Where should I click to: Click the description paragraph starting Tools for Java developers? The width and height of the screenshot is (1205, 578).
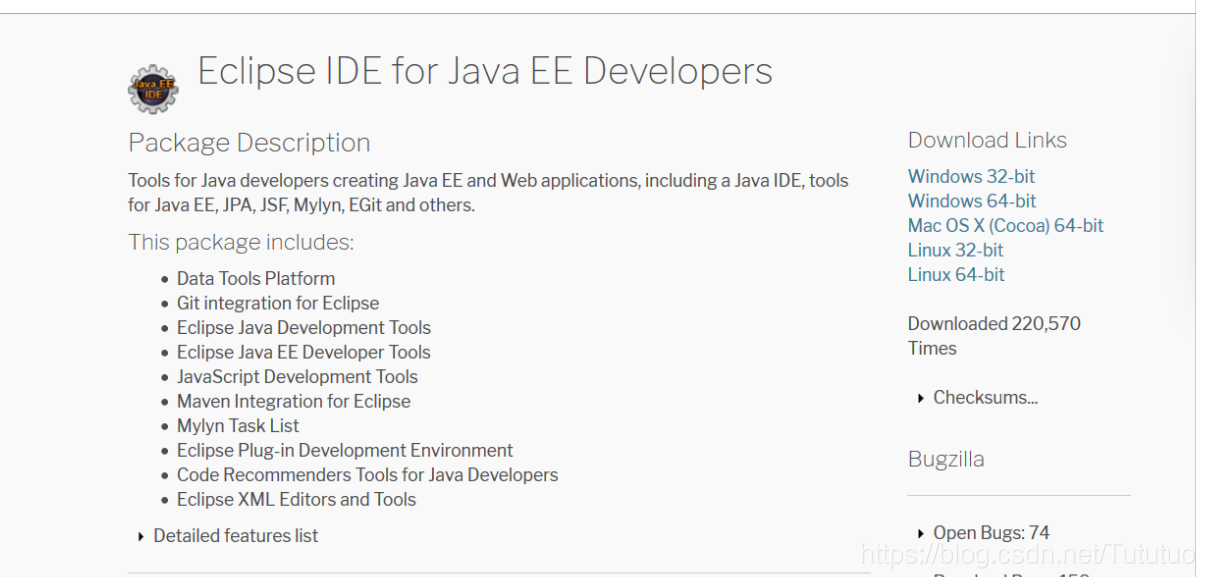coord(488,193)
